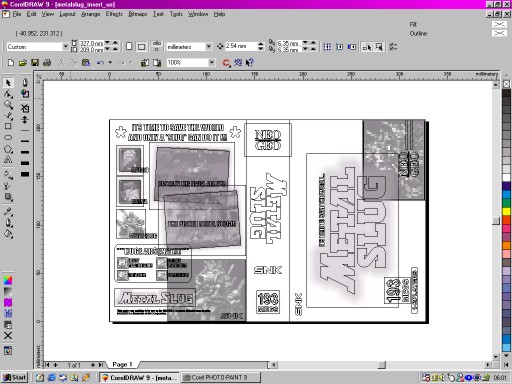Choose the Ellipse tool
Screen dimensions: 512x384
point(8,137)
